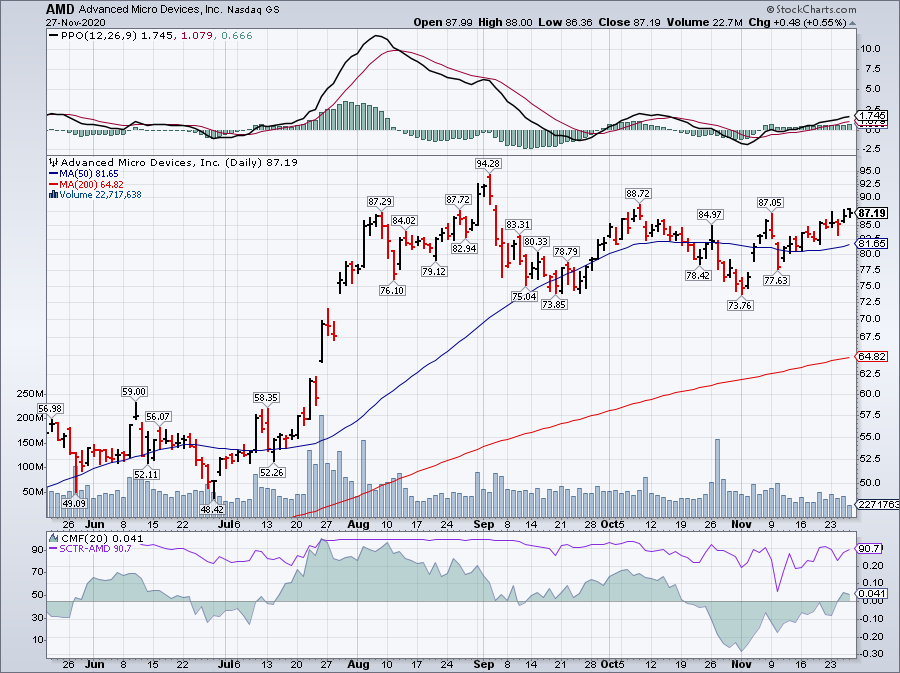900x673 pixels.
Task: Click the black line marker before PPO(12,26,9)
Action: tap(54, 36)
